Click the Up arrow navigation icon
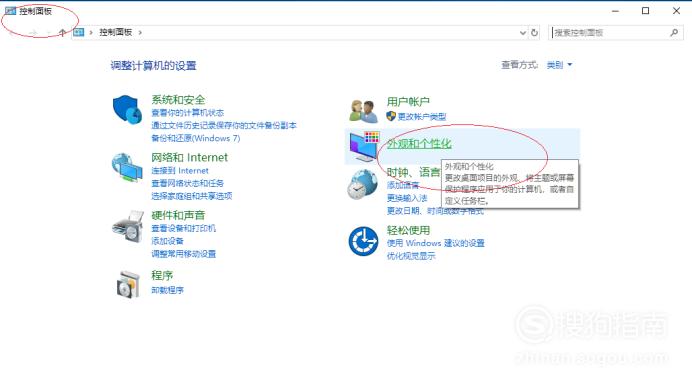The height and width of the screenshot is (392, 692). [62, 32]
